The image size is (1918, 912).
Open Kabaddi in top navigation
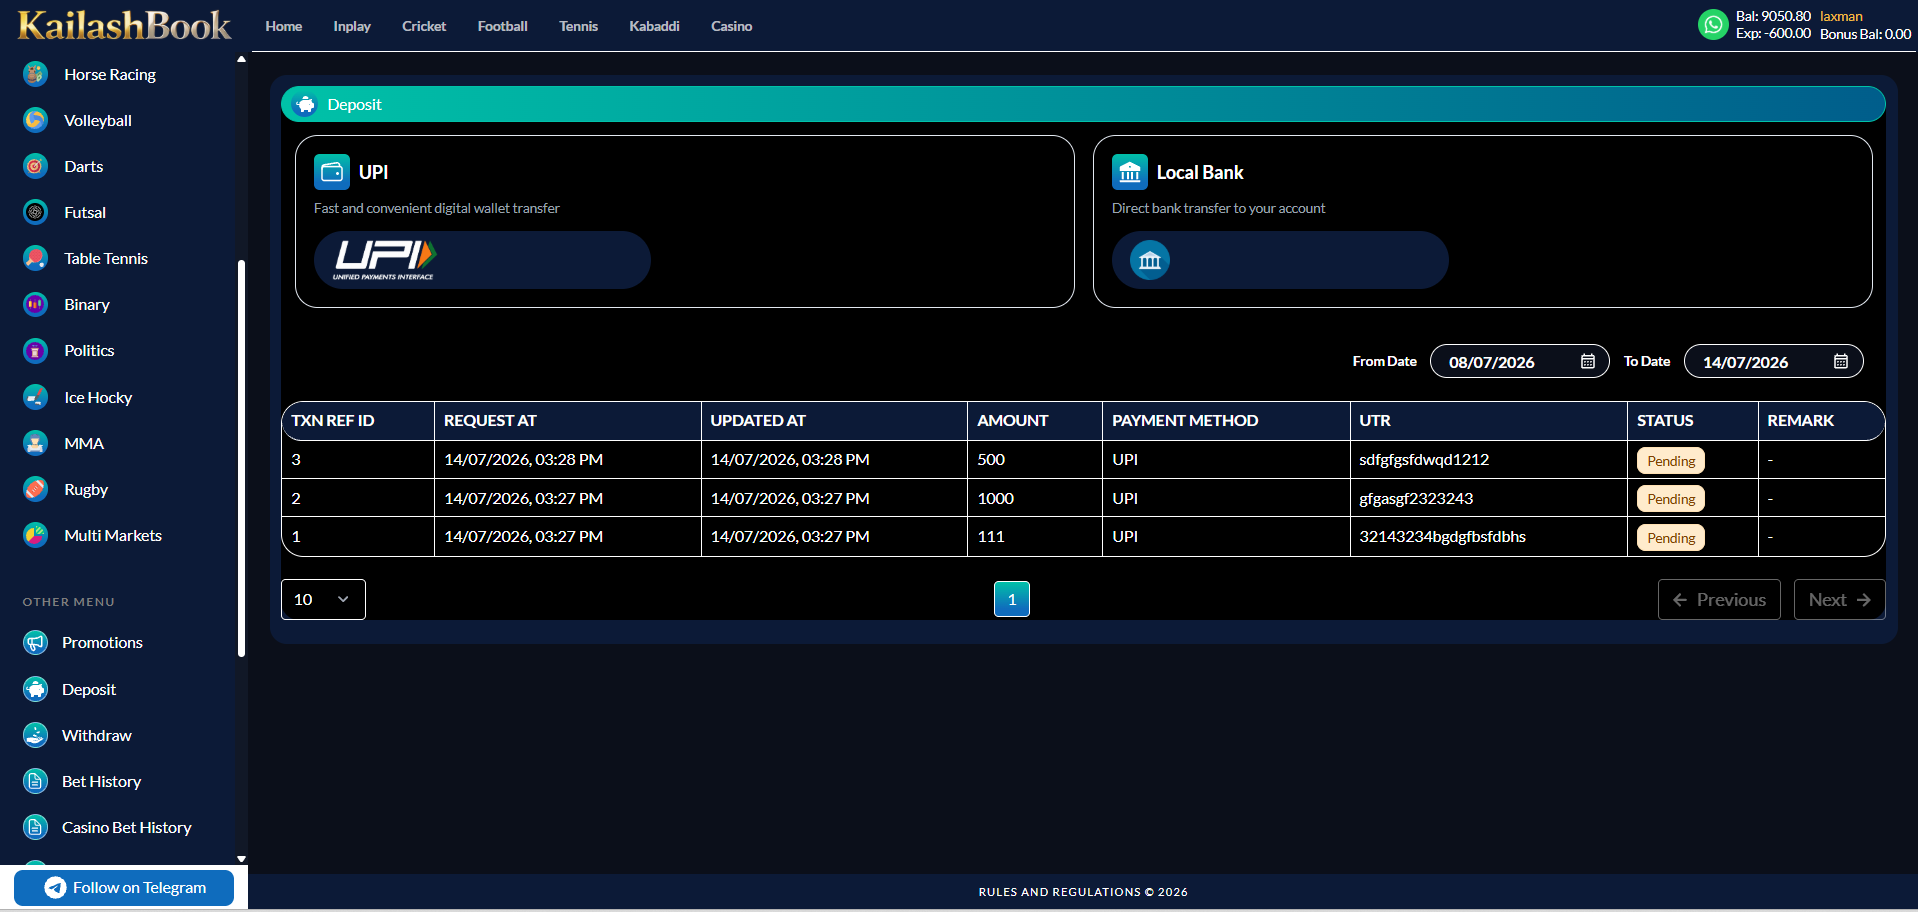654,26
